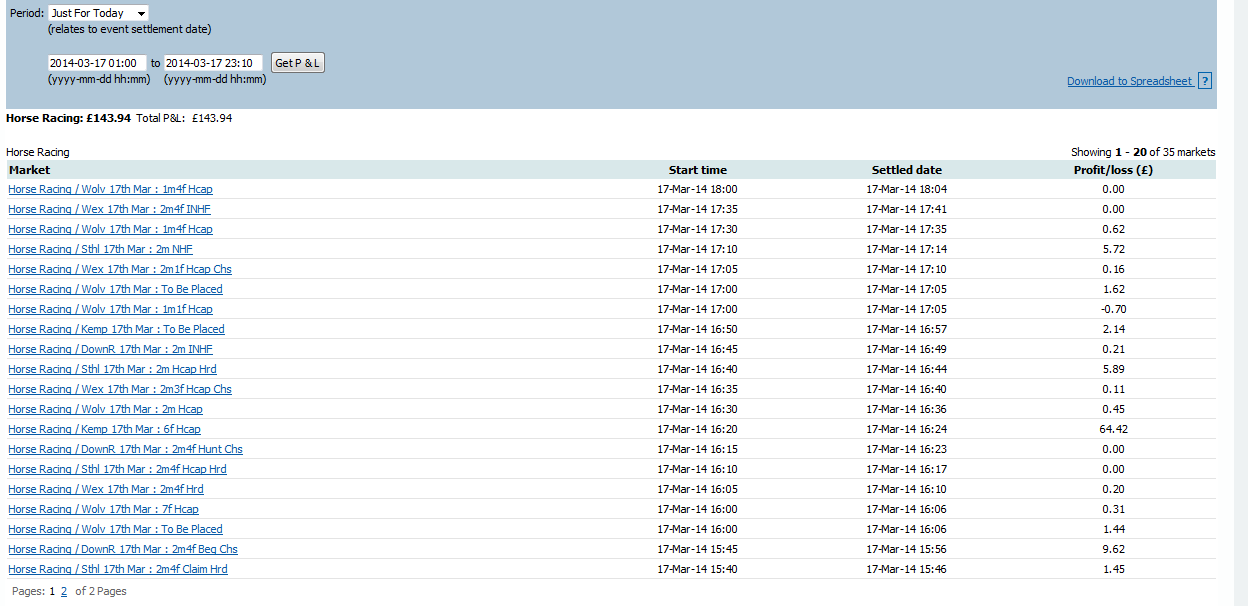Open DownR 17th Mar 2m4f Beg Chs market
Viewport: 1248px width, 606px height.
pos(123,549)
